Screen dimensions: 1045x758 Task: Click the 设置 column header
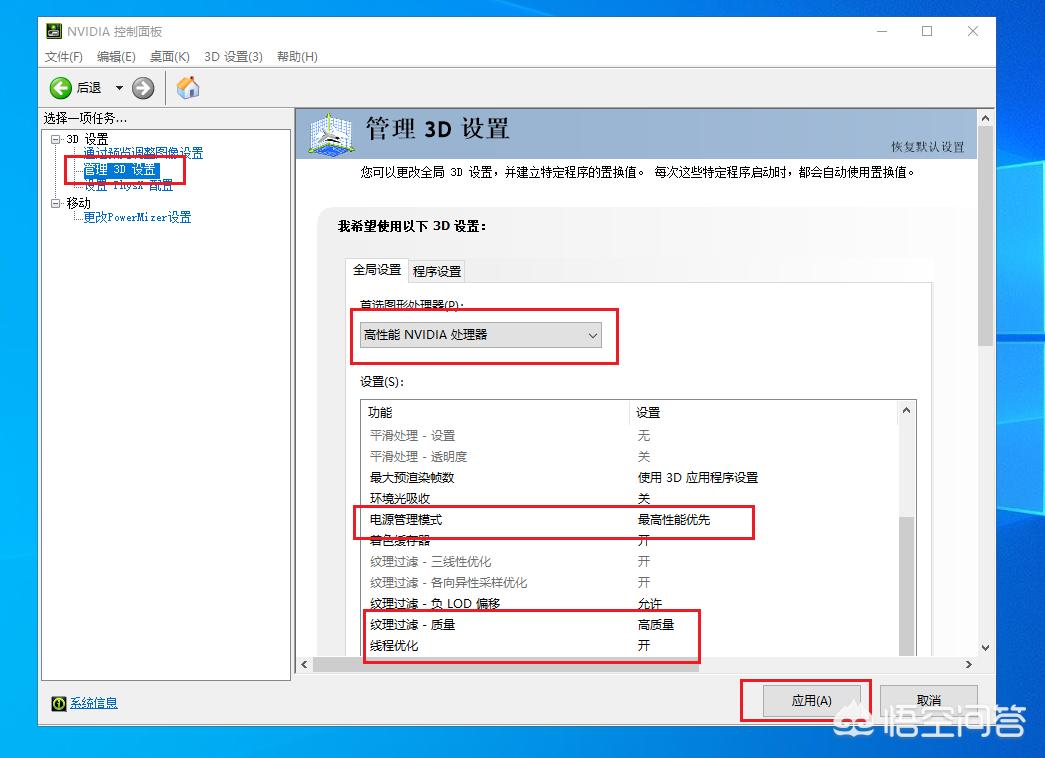(763, 413)
